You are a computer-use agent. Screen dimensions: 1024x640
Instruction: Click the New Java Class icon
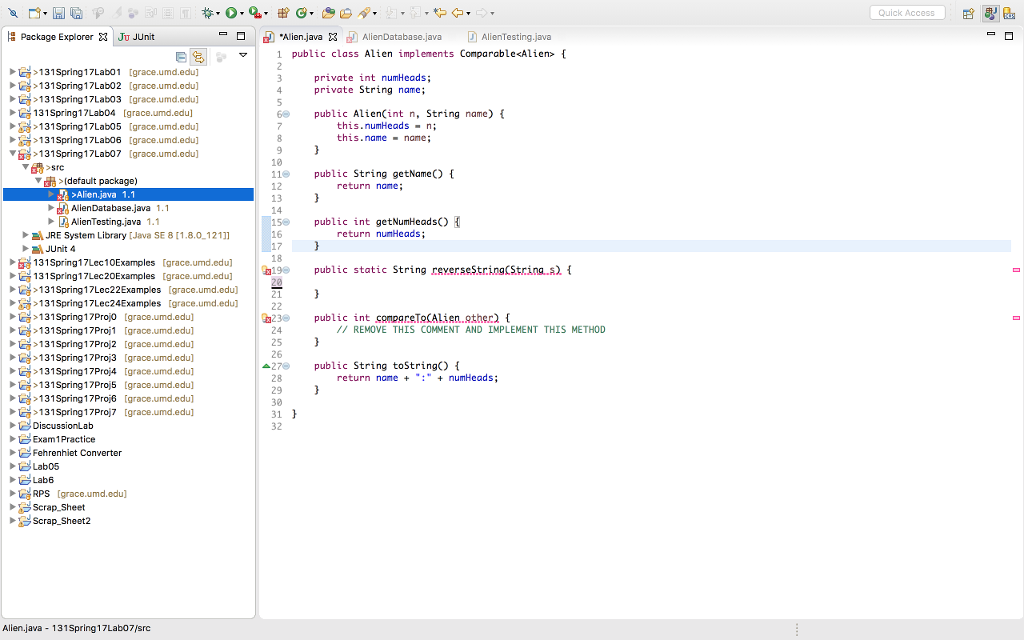tap(300, 13)
